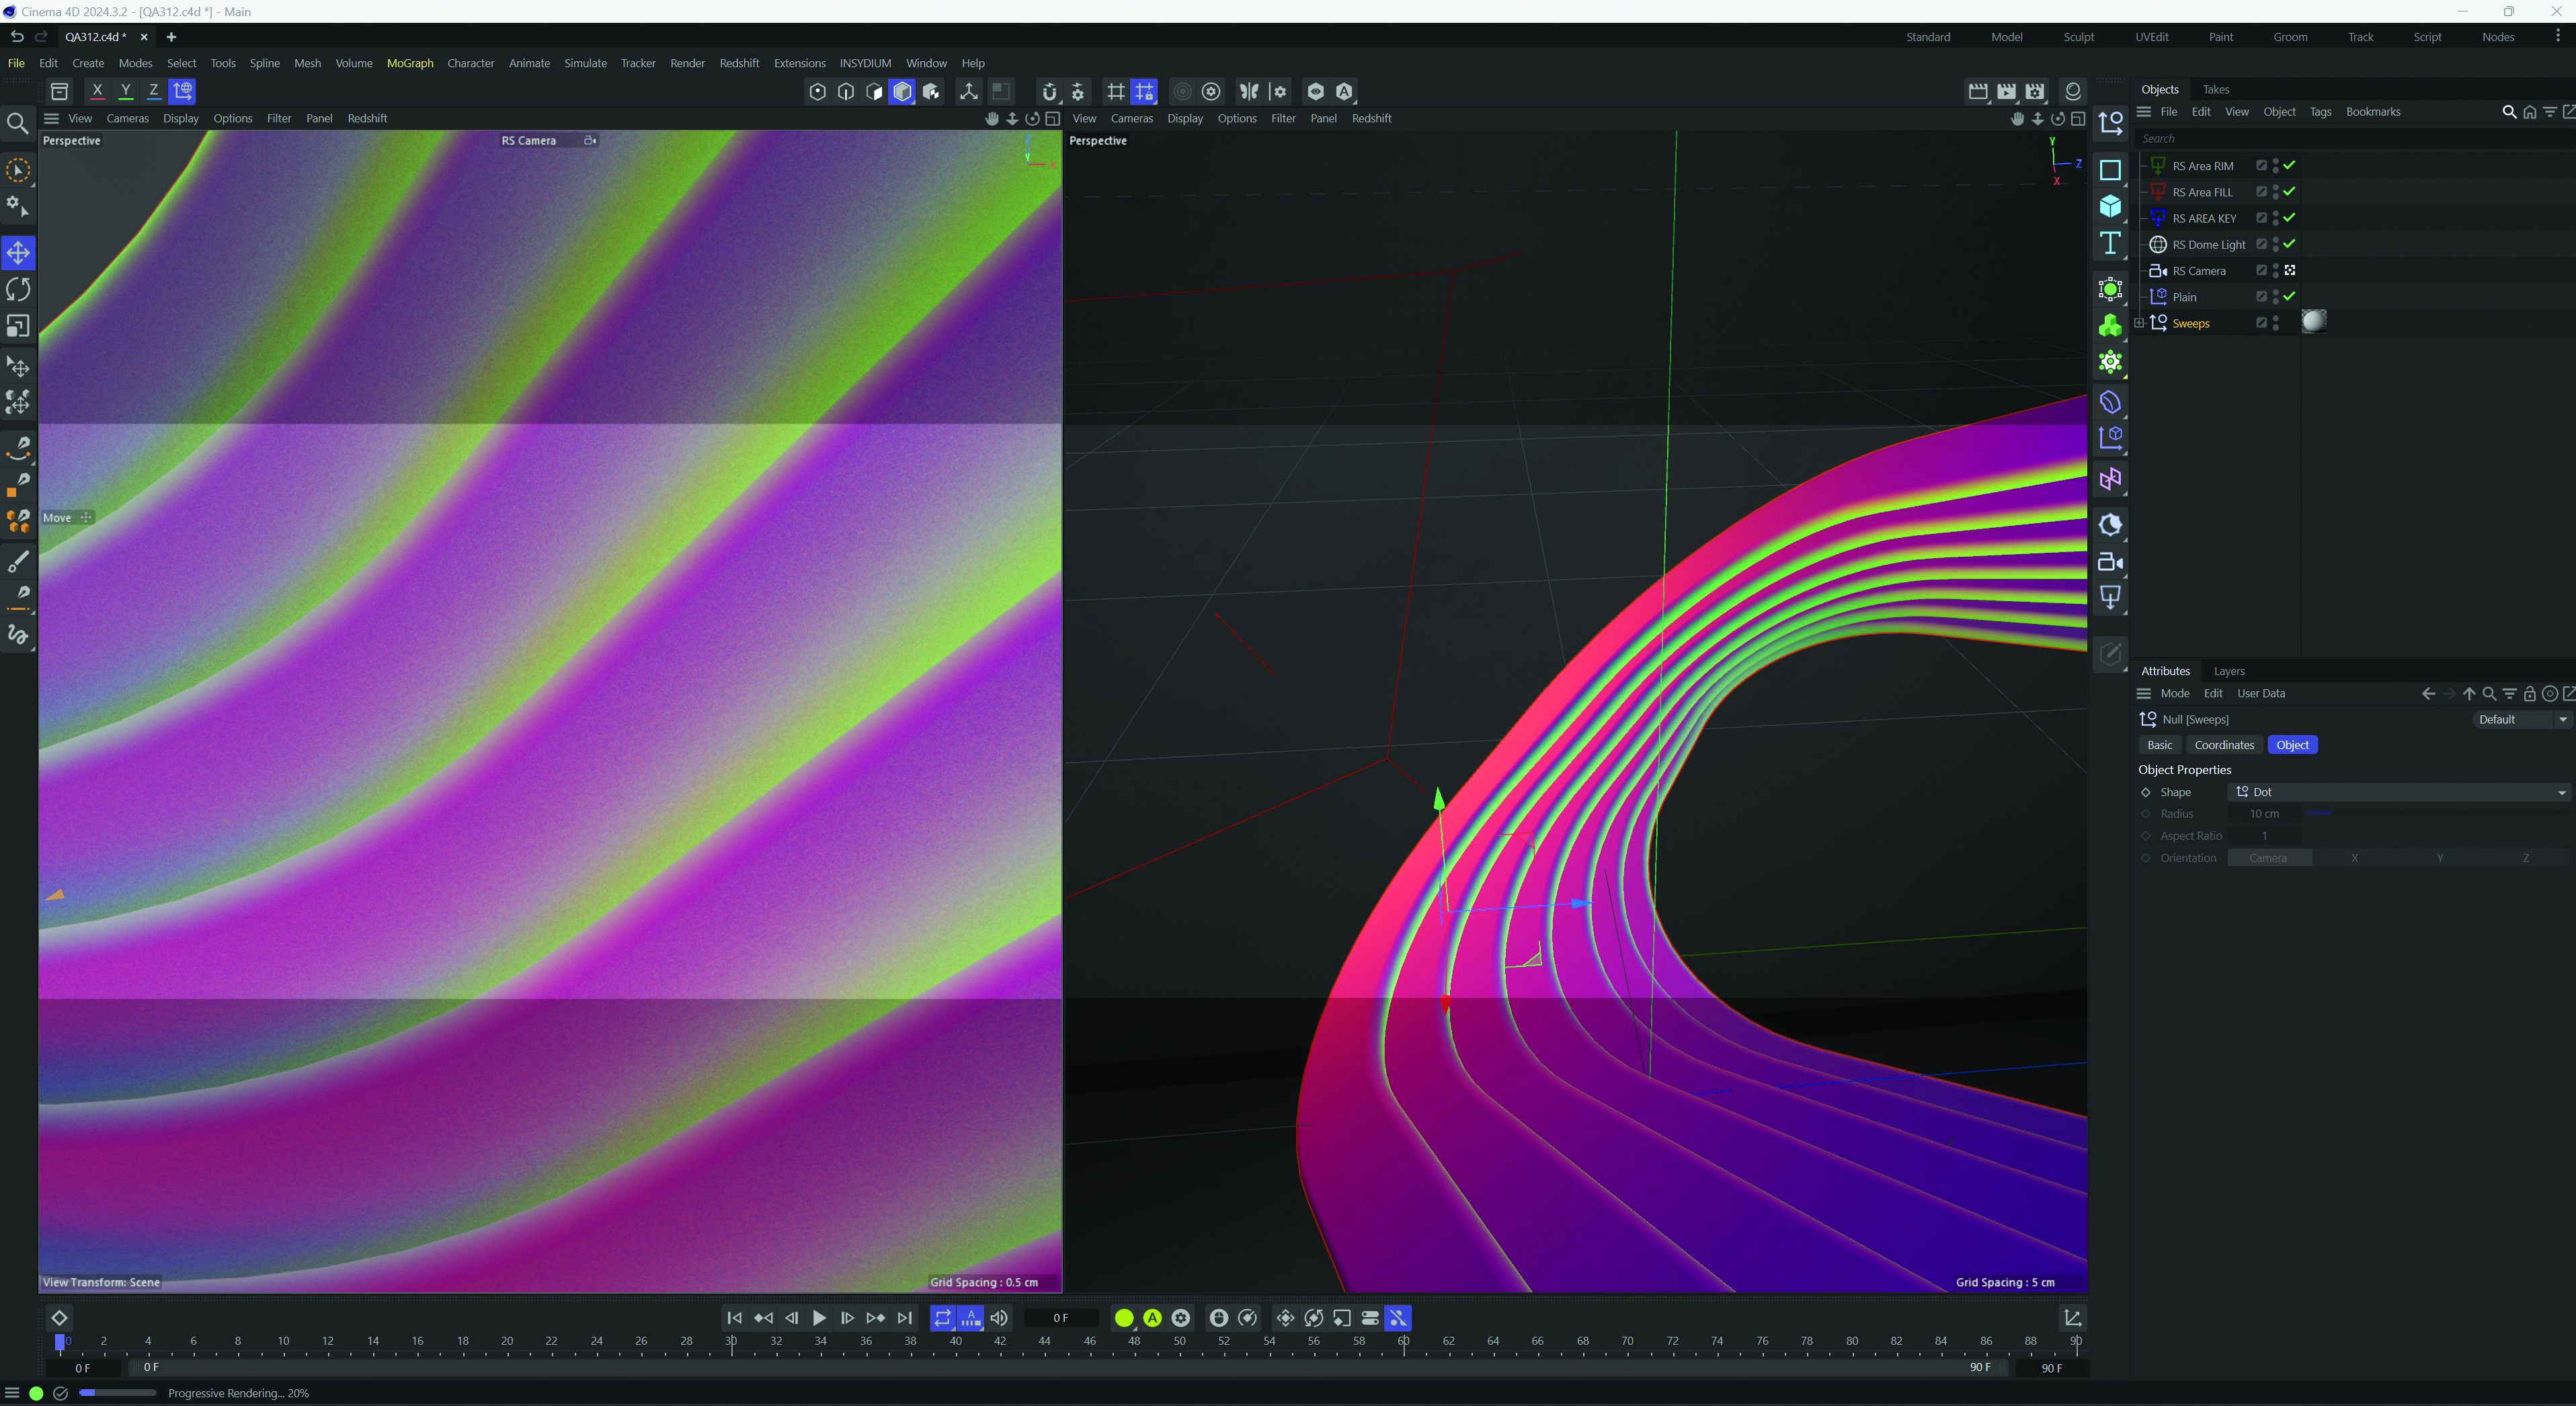Switch to UVEdit layout
Viewport: 2576px width, 1406px height.
coord(2152,37)
